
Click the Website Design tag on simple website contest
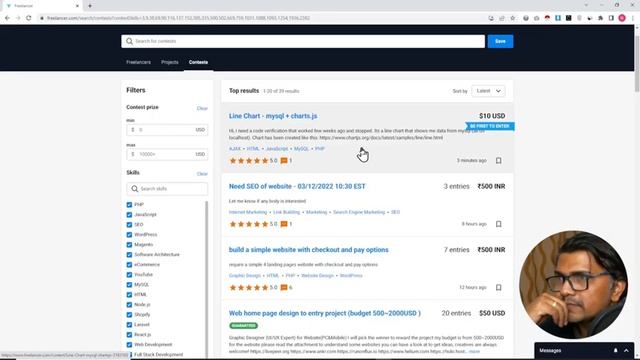click(x=317, y=276)
